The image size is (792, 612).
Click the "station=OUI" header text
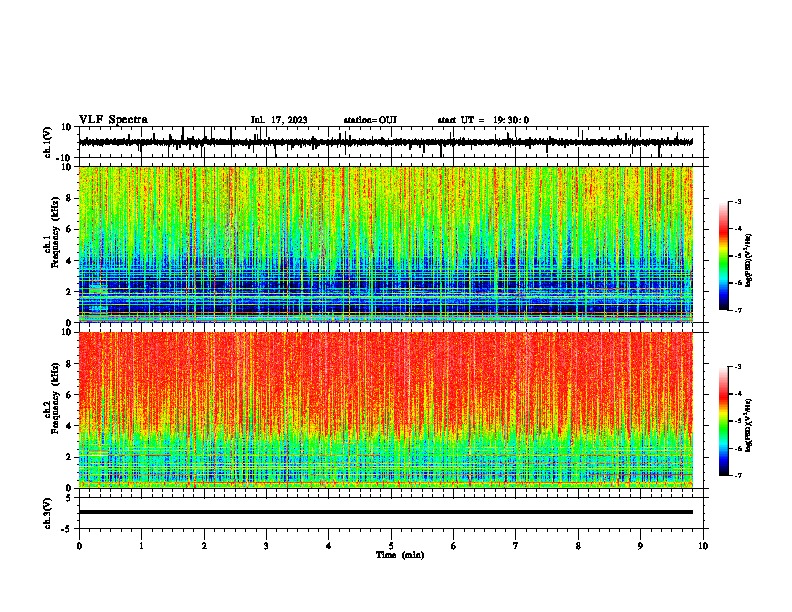click(x=370, y=120)
